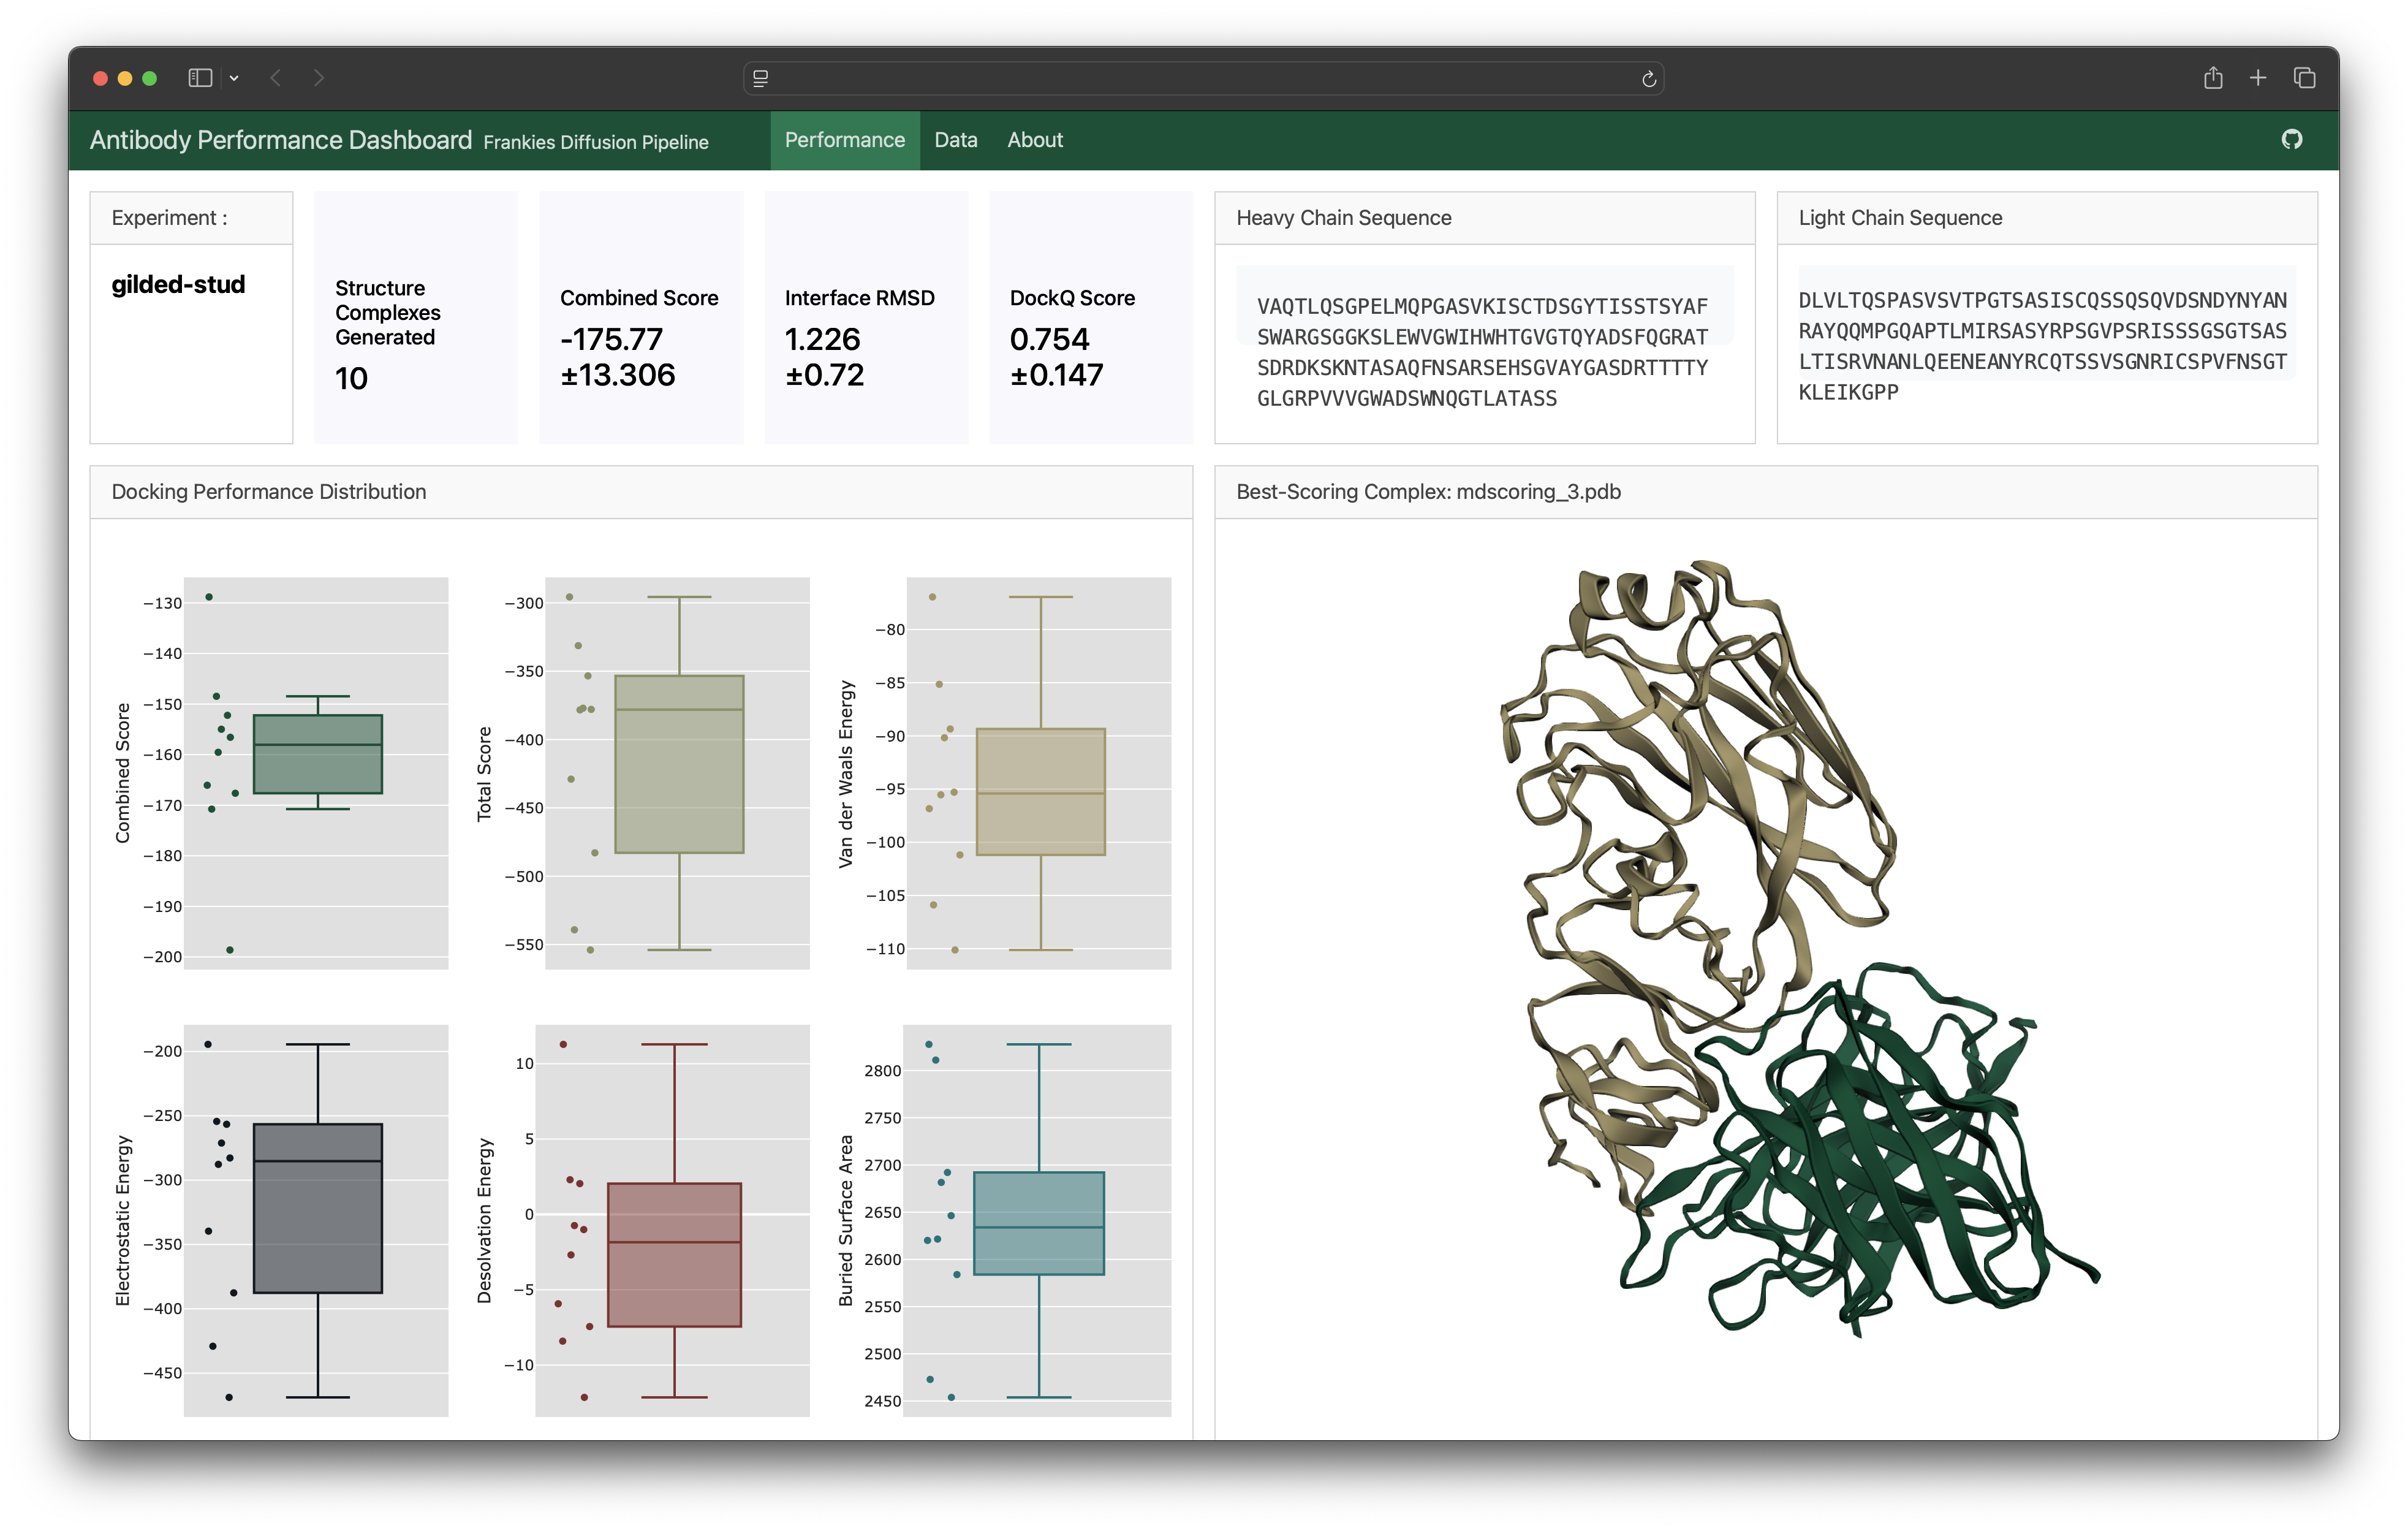Show the tab overview icon
The image size is (2408, 1531).
(2304, 78)
